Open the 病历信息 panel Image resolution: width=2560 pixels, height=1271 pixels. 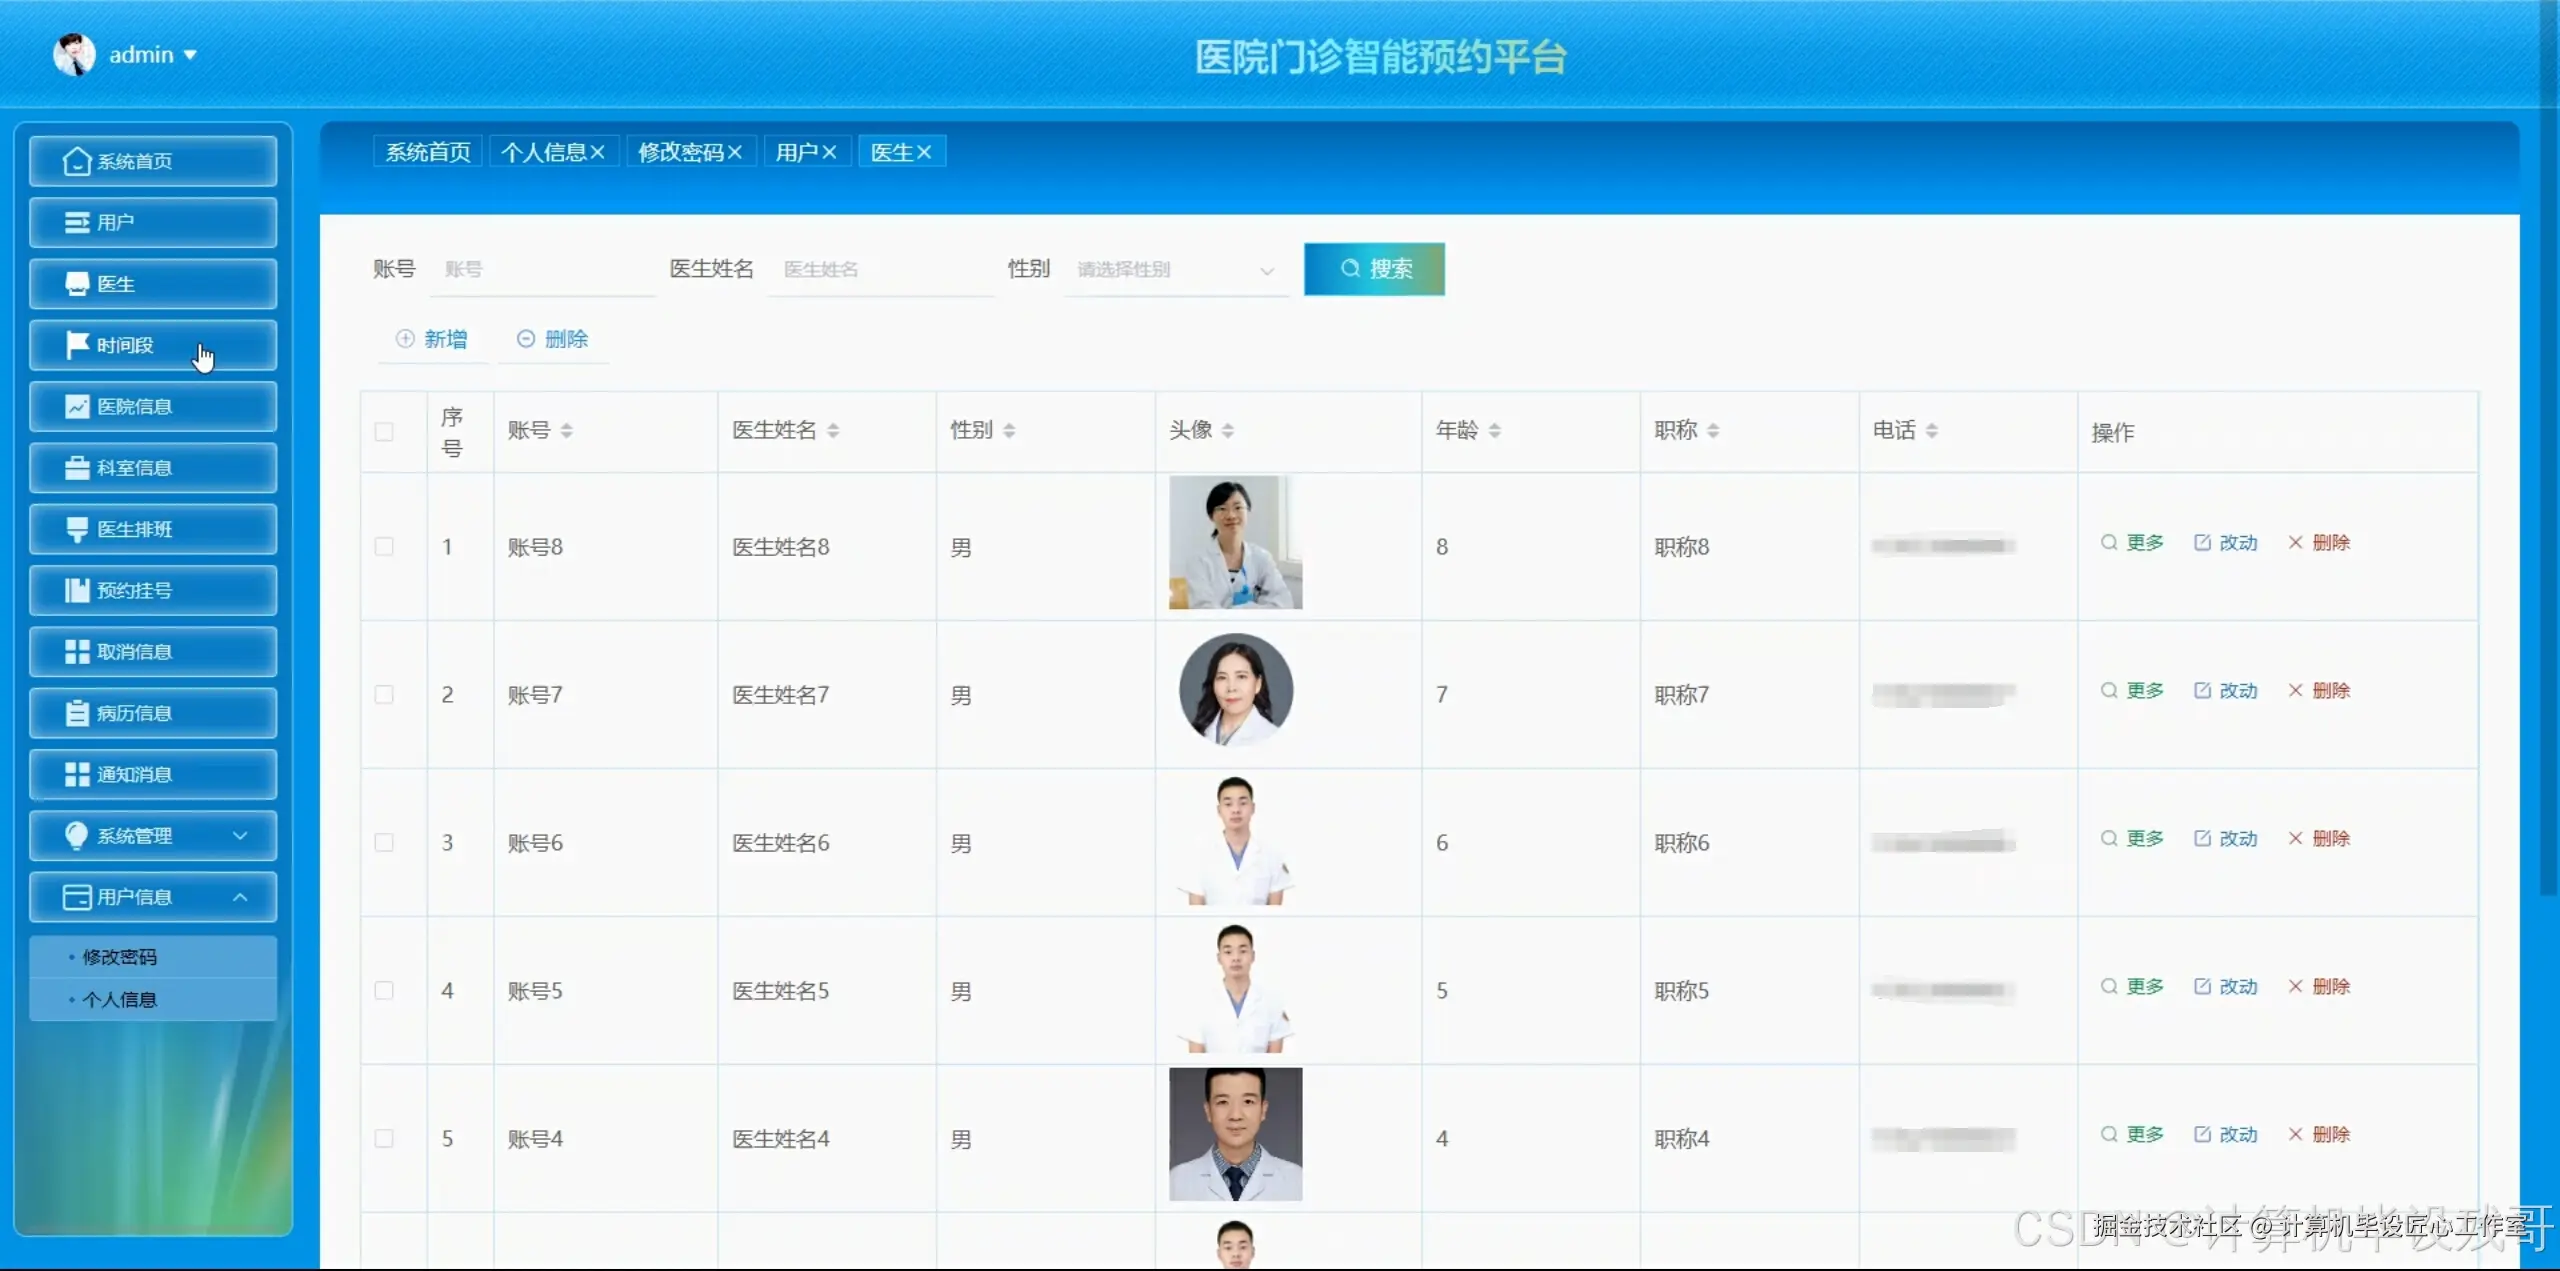click(152, 712)
